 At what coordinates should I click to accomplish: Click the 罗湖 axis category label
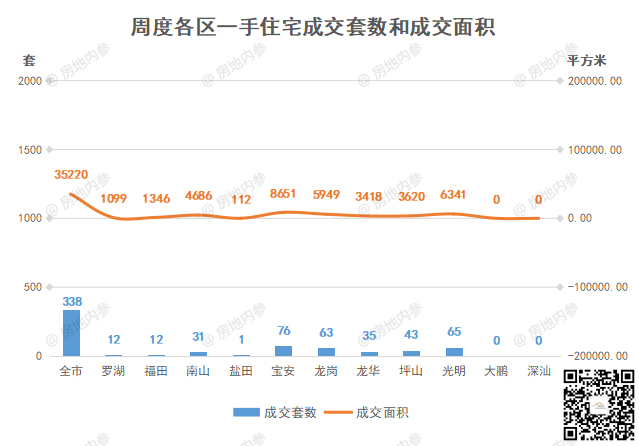(x=113, y=371)
